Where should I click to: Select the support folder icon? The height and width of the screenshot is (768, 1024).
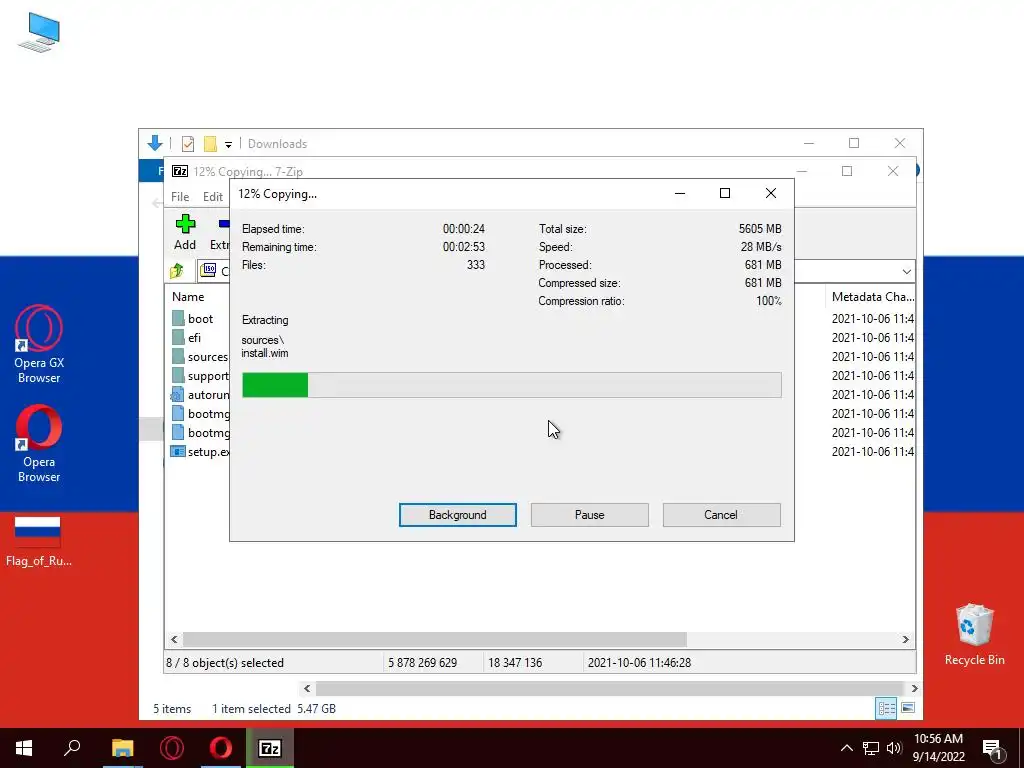pos(178,375)
